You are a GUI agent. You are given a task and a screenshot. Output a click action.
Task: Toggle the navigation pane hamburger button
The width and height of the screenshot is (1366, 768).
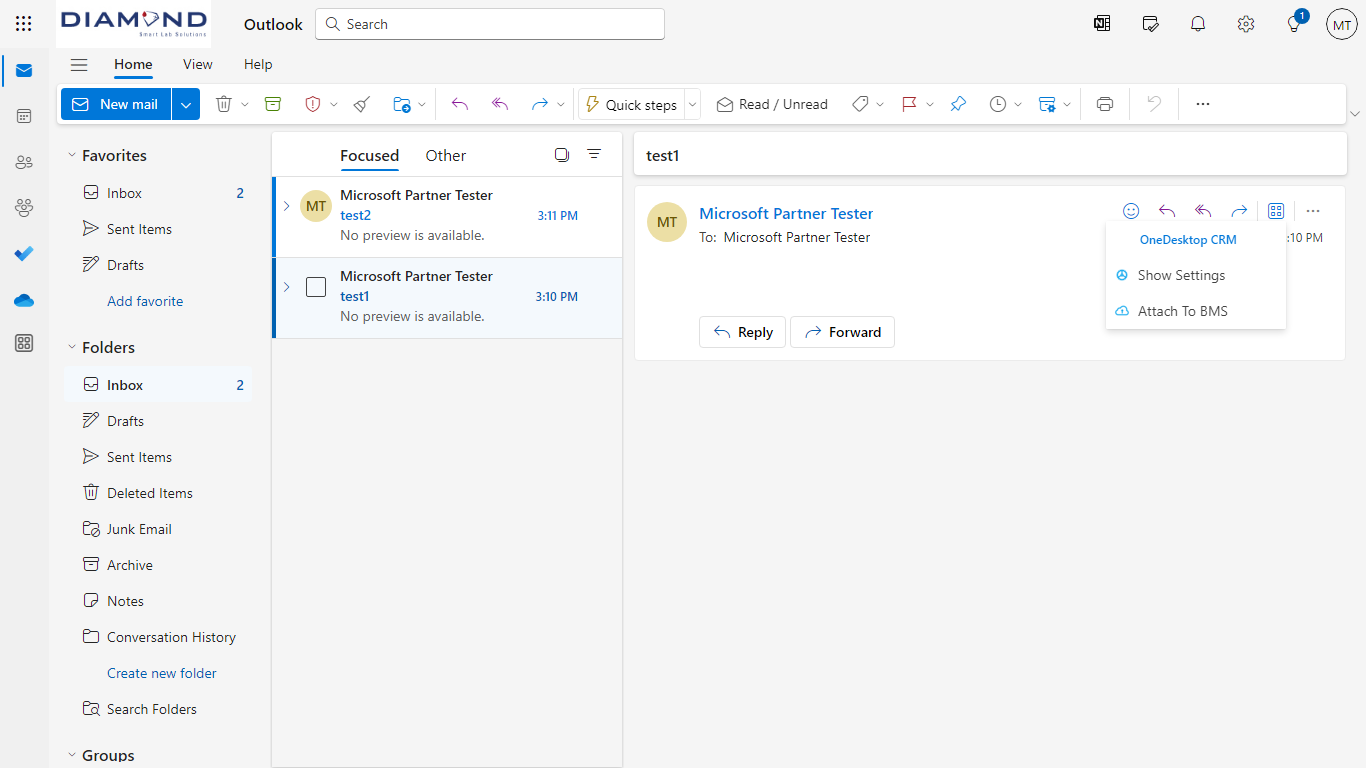tap(79, 65)
